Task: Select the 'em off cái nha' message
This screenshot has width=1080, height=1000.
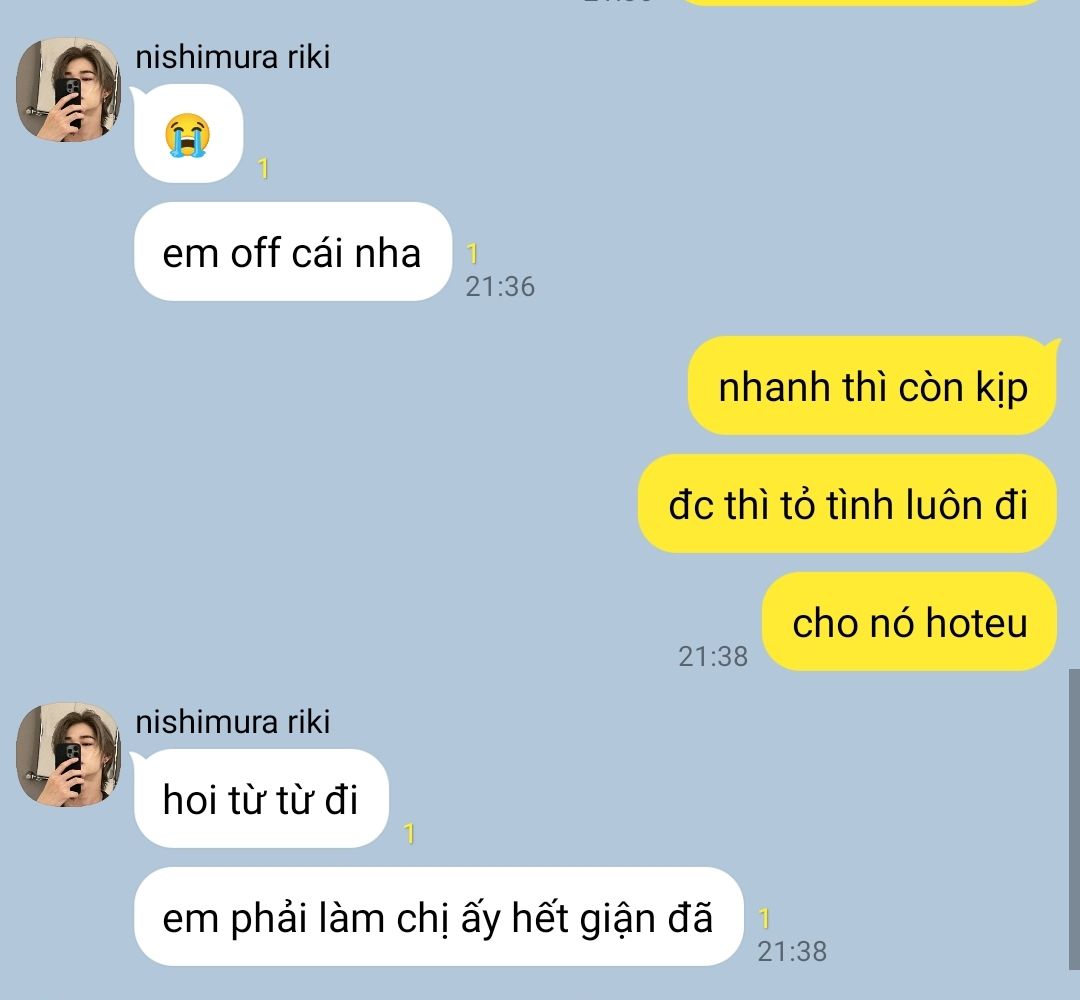Action: click(x=293, y=252)
